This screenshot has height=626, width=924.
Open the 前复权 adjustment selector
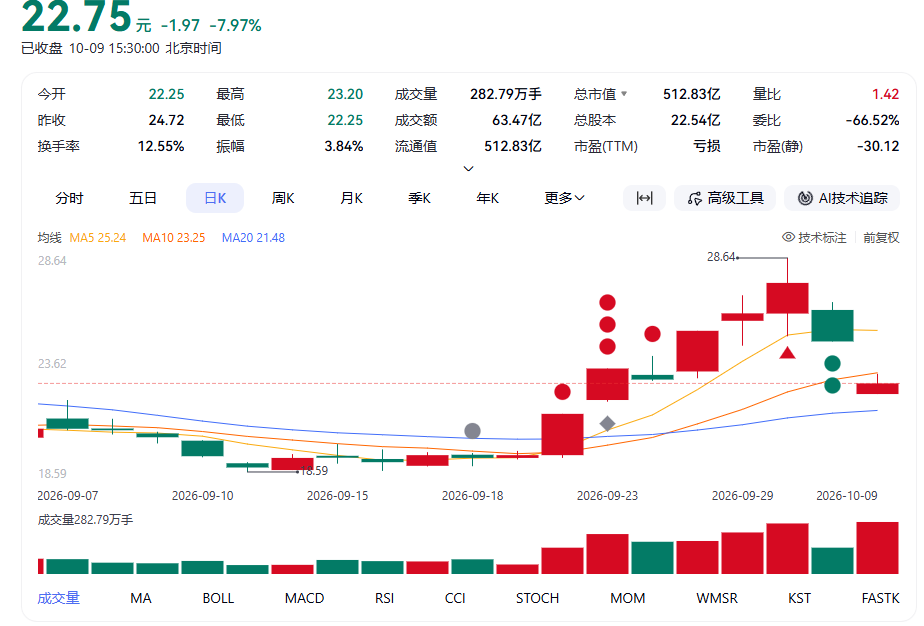[881, 238]
